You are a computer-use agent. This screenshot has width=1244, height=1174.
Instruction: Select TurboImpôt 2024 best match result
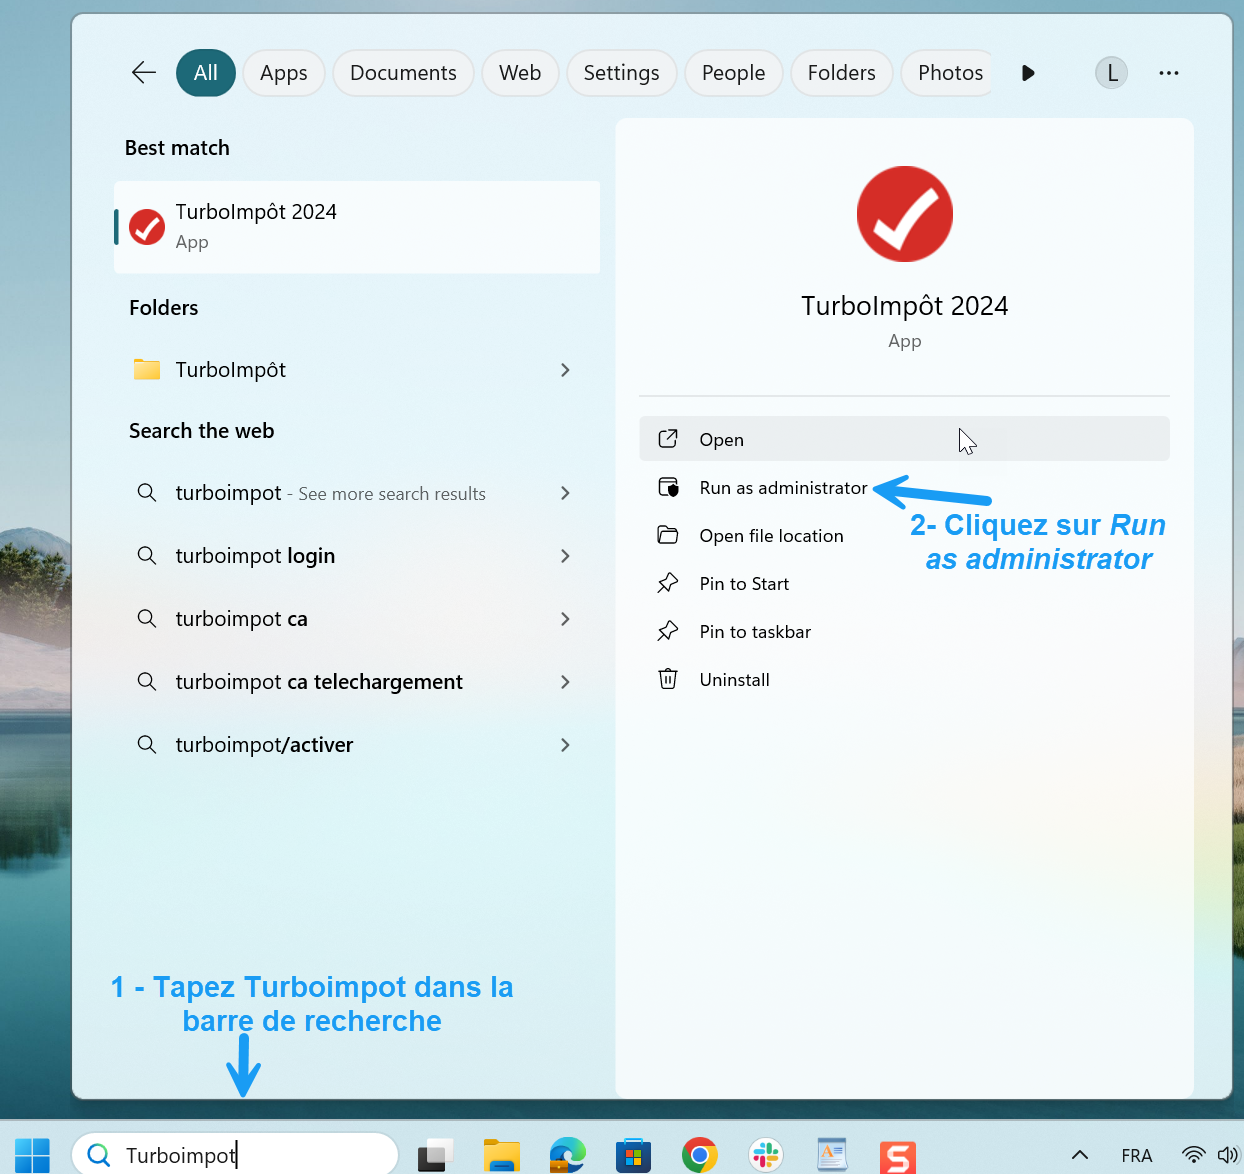(357, 227)
